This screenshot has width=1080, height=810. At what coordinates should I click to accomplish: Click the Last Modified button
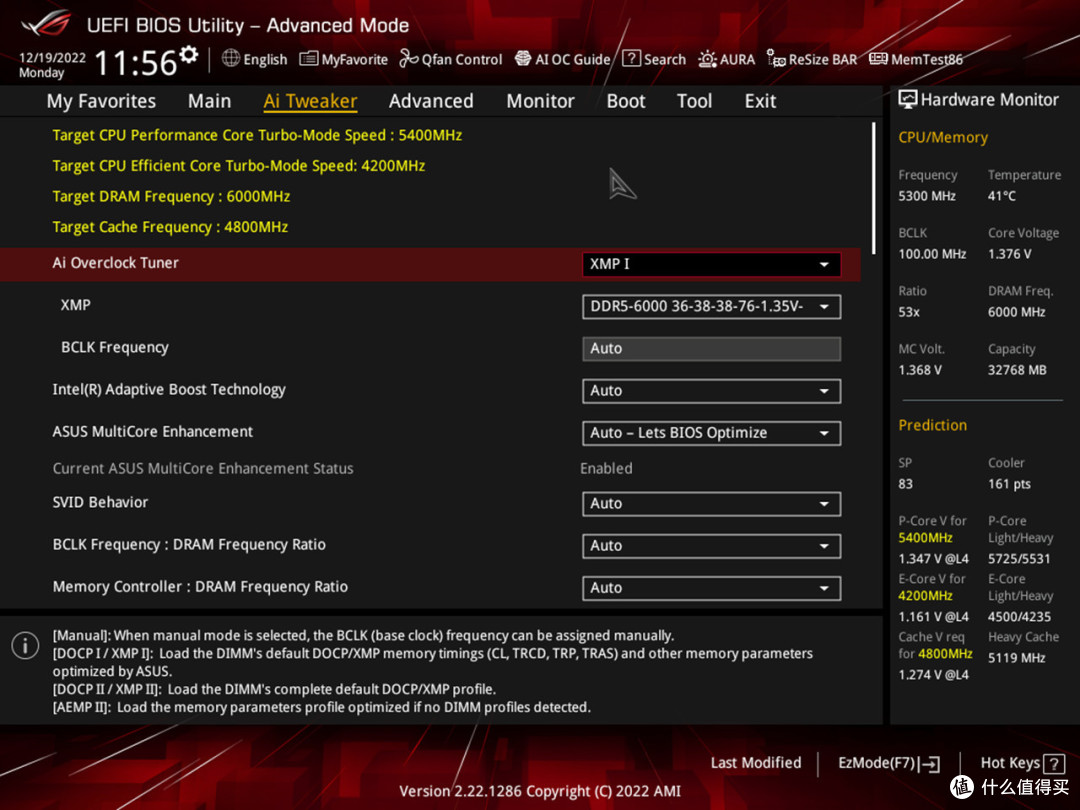[x=756, y=763]
